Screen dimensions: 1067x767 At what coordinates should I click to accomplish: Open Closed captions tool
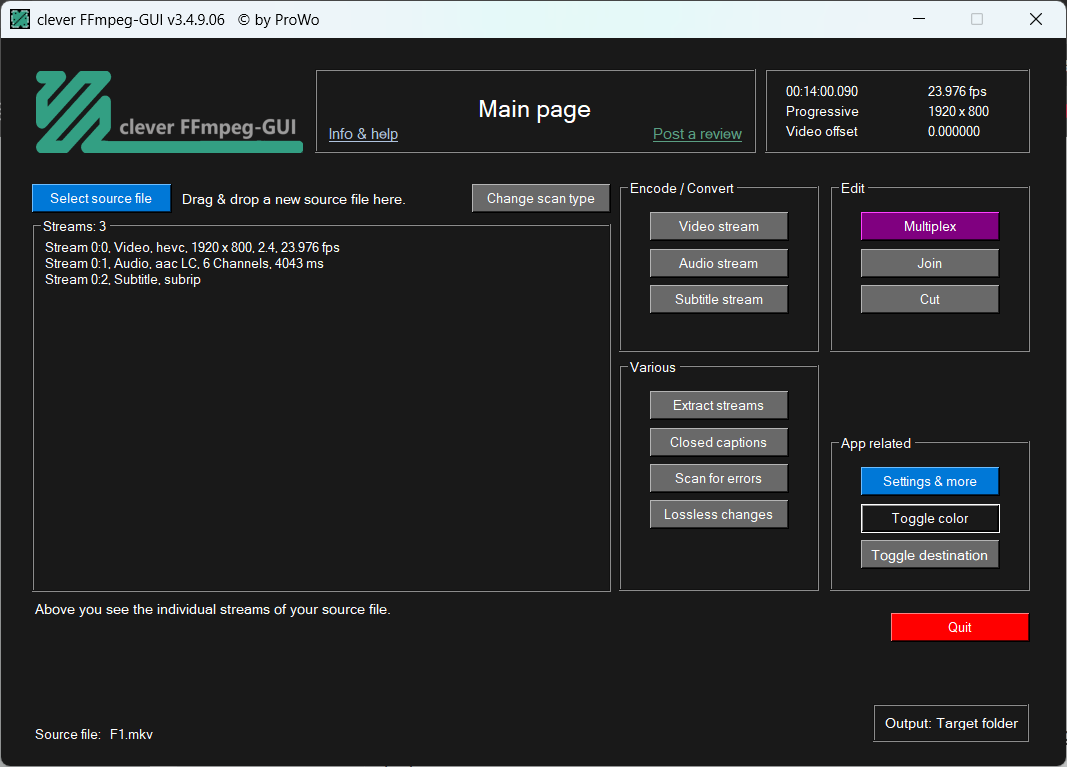point(719,442)
